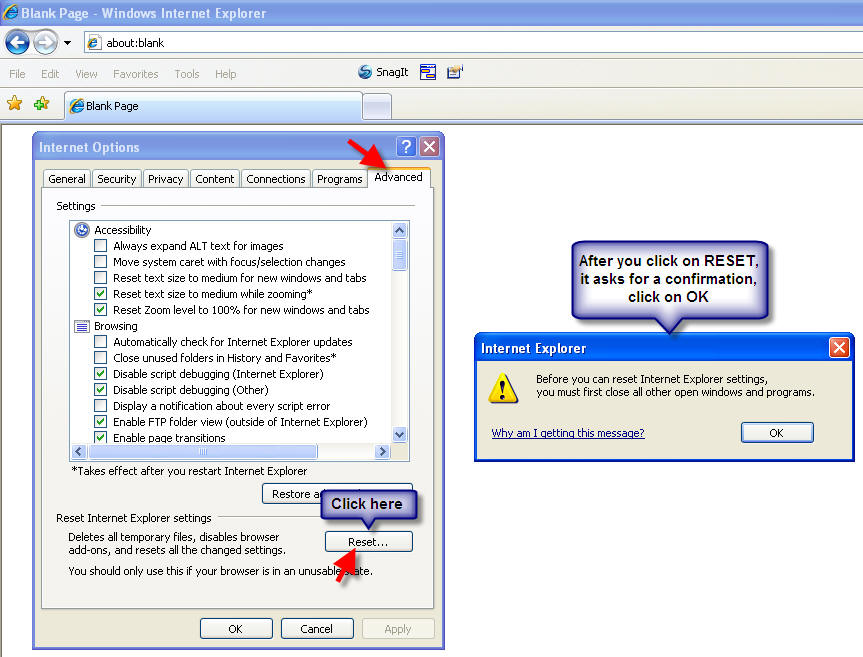Switch to the Privacy tab
863x657 pixels.
pos(166,179)
